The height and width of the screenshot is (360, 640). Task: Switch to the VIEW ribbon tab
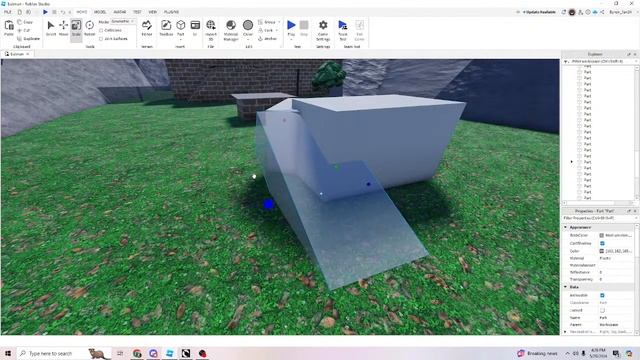pyautogui.click(x=153, y=12)
